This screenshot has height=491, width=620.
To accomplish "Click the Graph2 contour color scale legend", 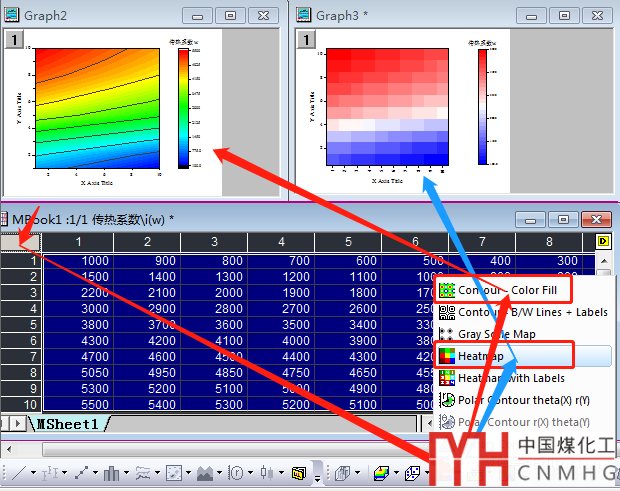I will 182,107.
